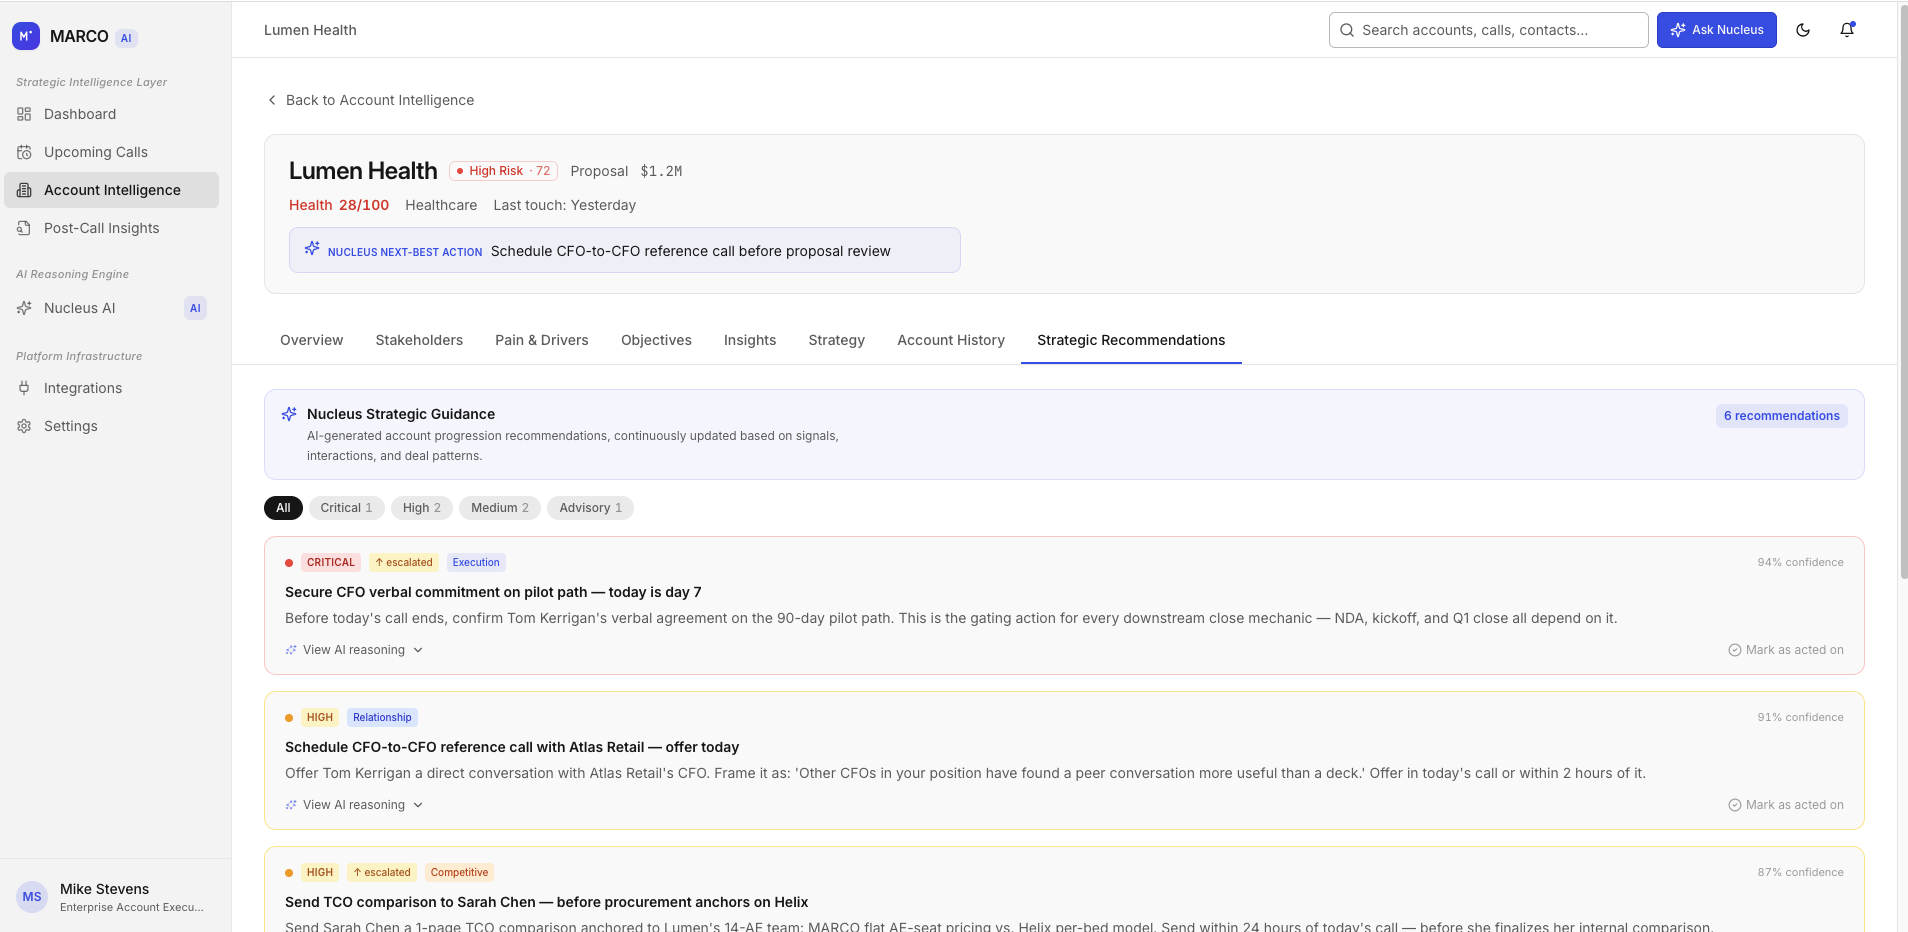This screenshot has width=1908, height=932.
Task: Switch to the Overview tab
Action: (x=311, y=340)
